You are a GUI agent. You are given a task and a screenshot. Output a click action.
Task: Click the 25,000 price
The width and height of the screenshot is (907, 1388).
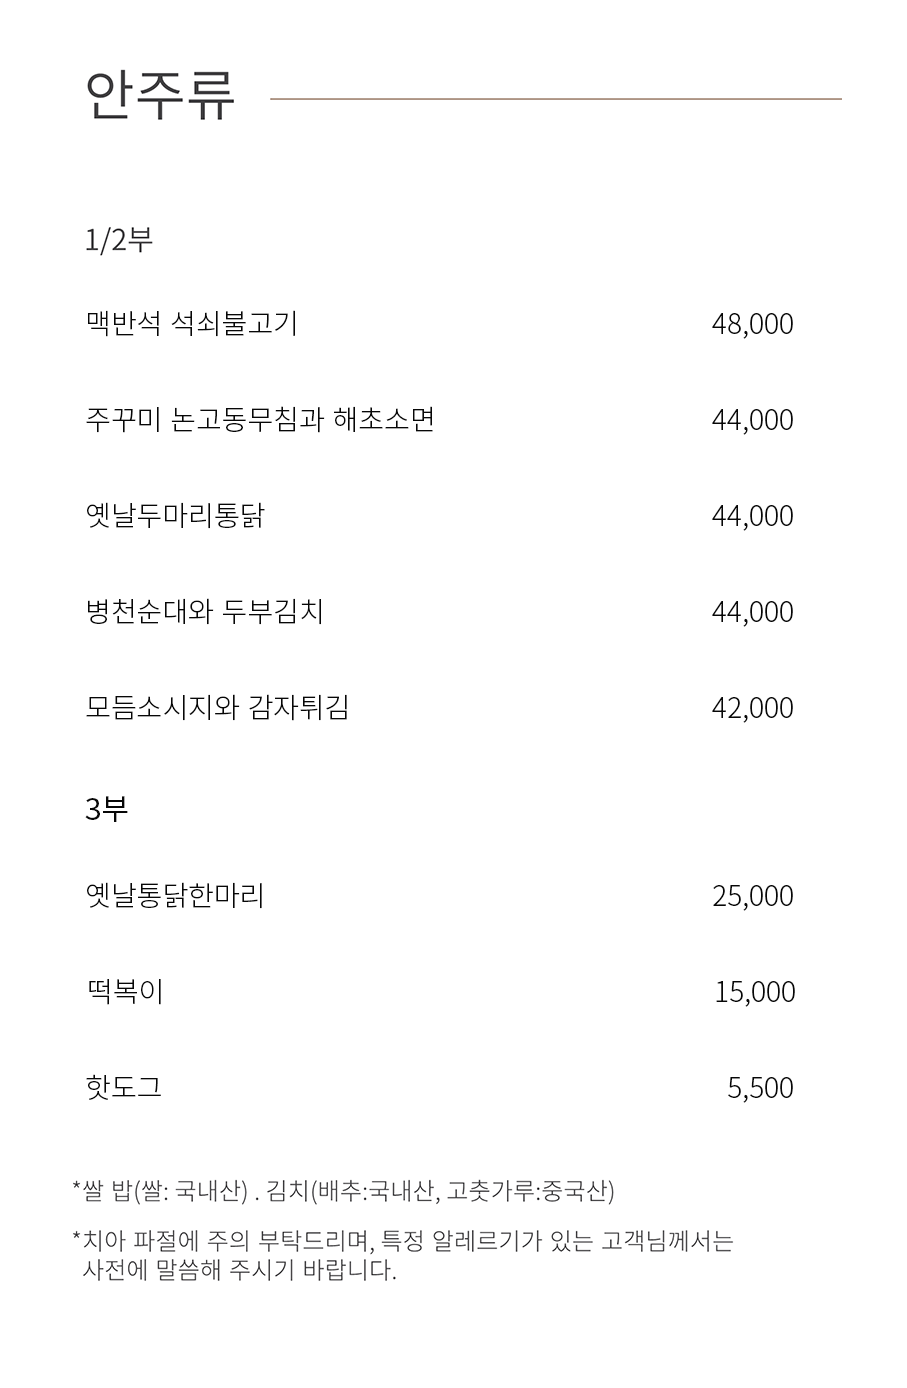coord(753,896)
